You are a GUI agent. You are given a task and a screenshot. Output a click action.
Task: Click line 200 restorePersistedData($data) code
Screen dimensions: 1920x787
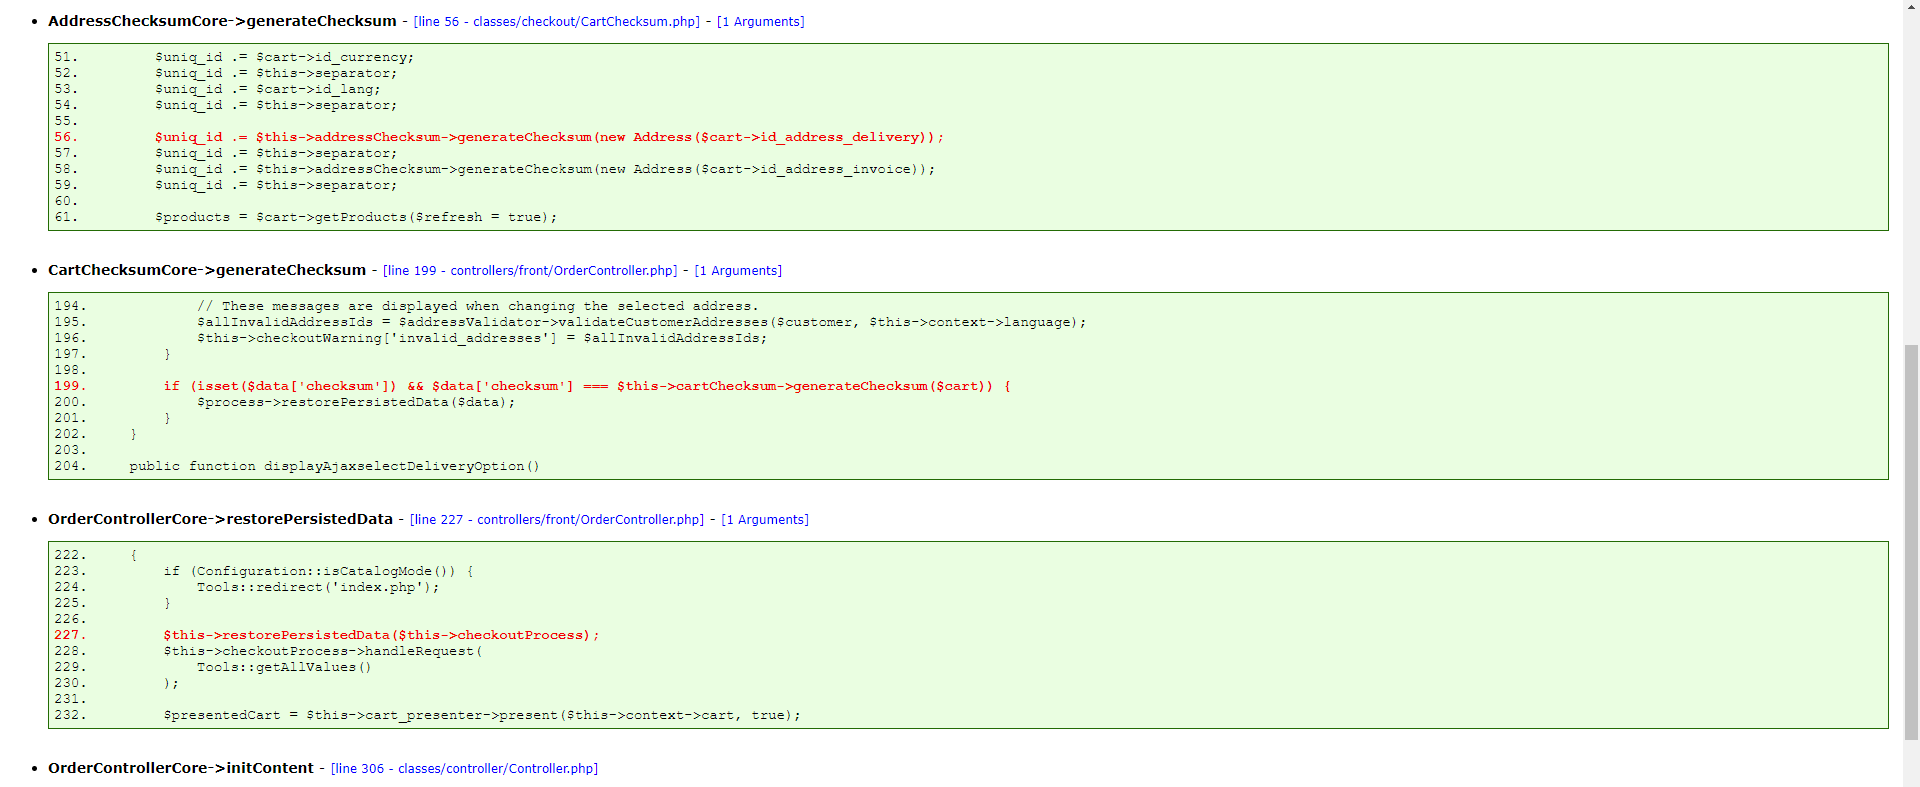356,402
